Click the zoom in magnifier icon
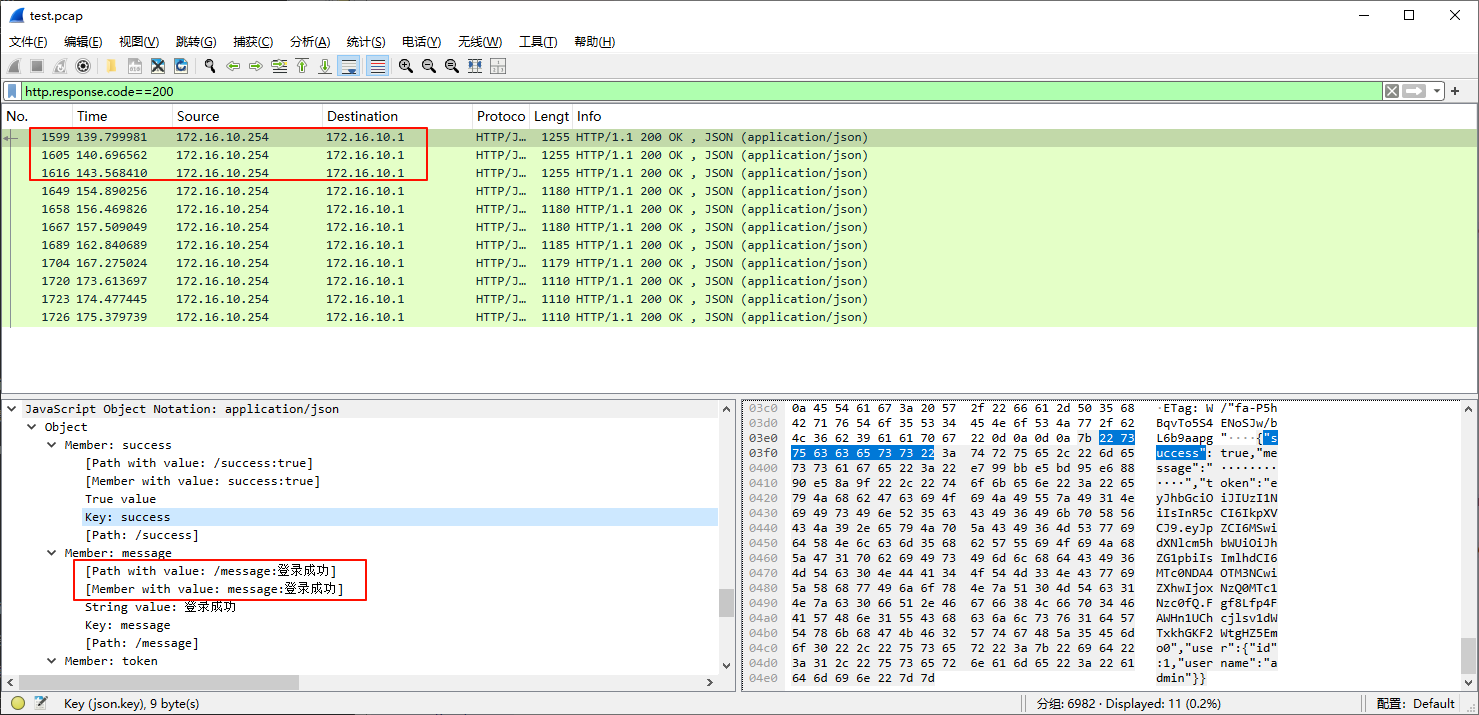This screenshot has width=1479, height=715. pos(406,66)
